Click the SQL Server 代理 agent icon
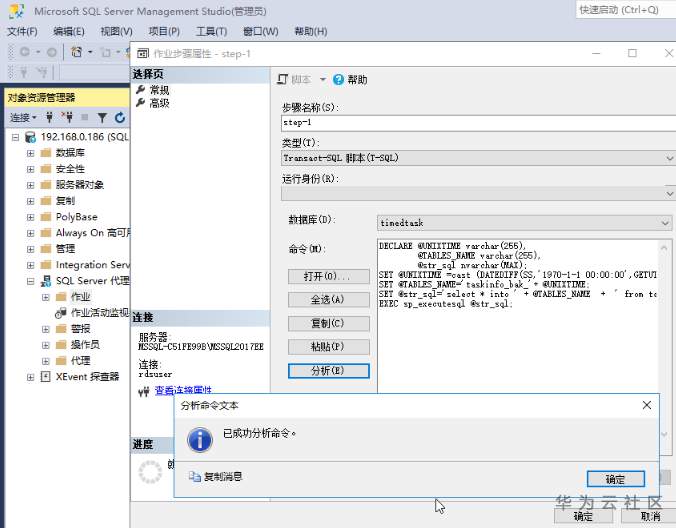676x528 pixels. pos(46,281)
